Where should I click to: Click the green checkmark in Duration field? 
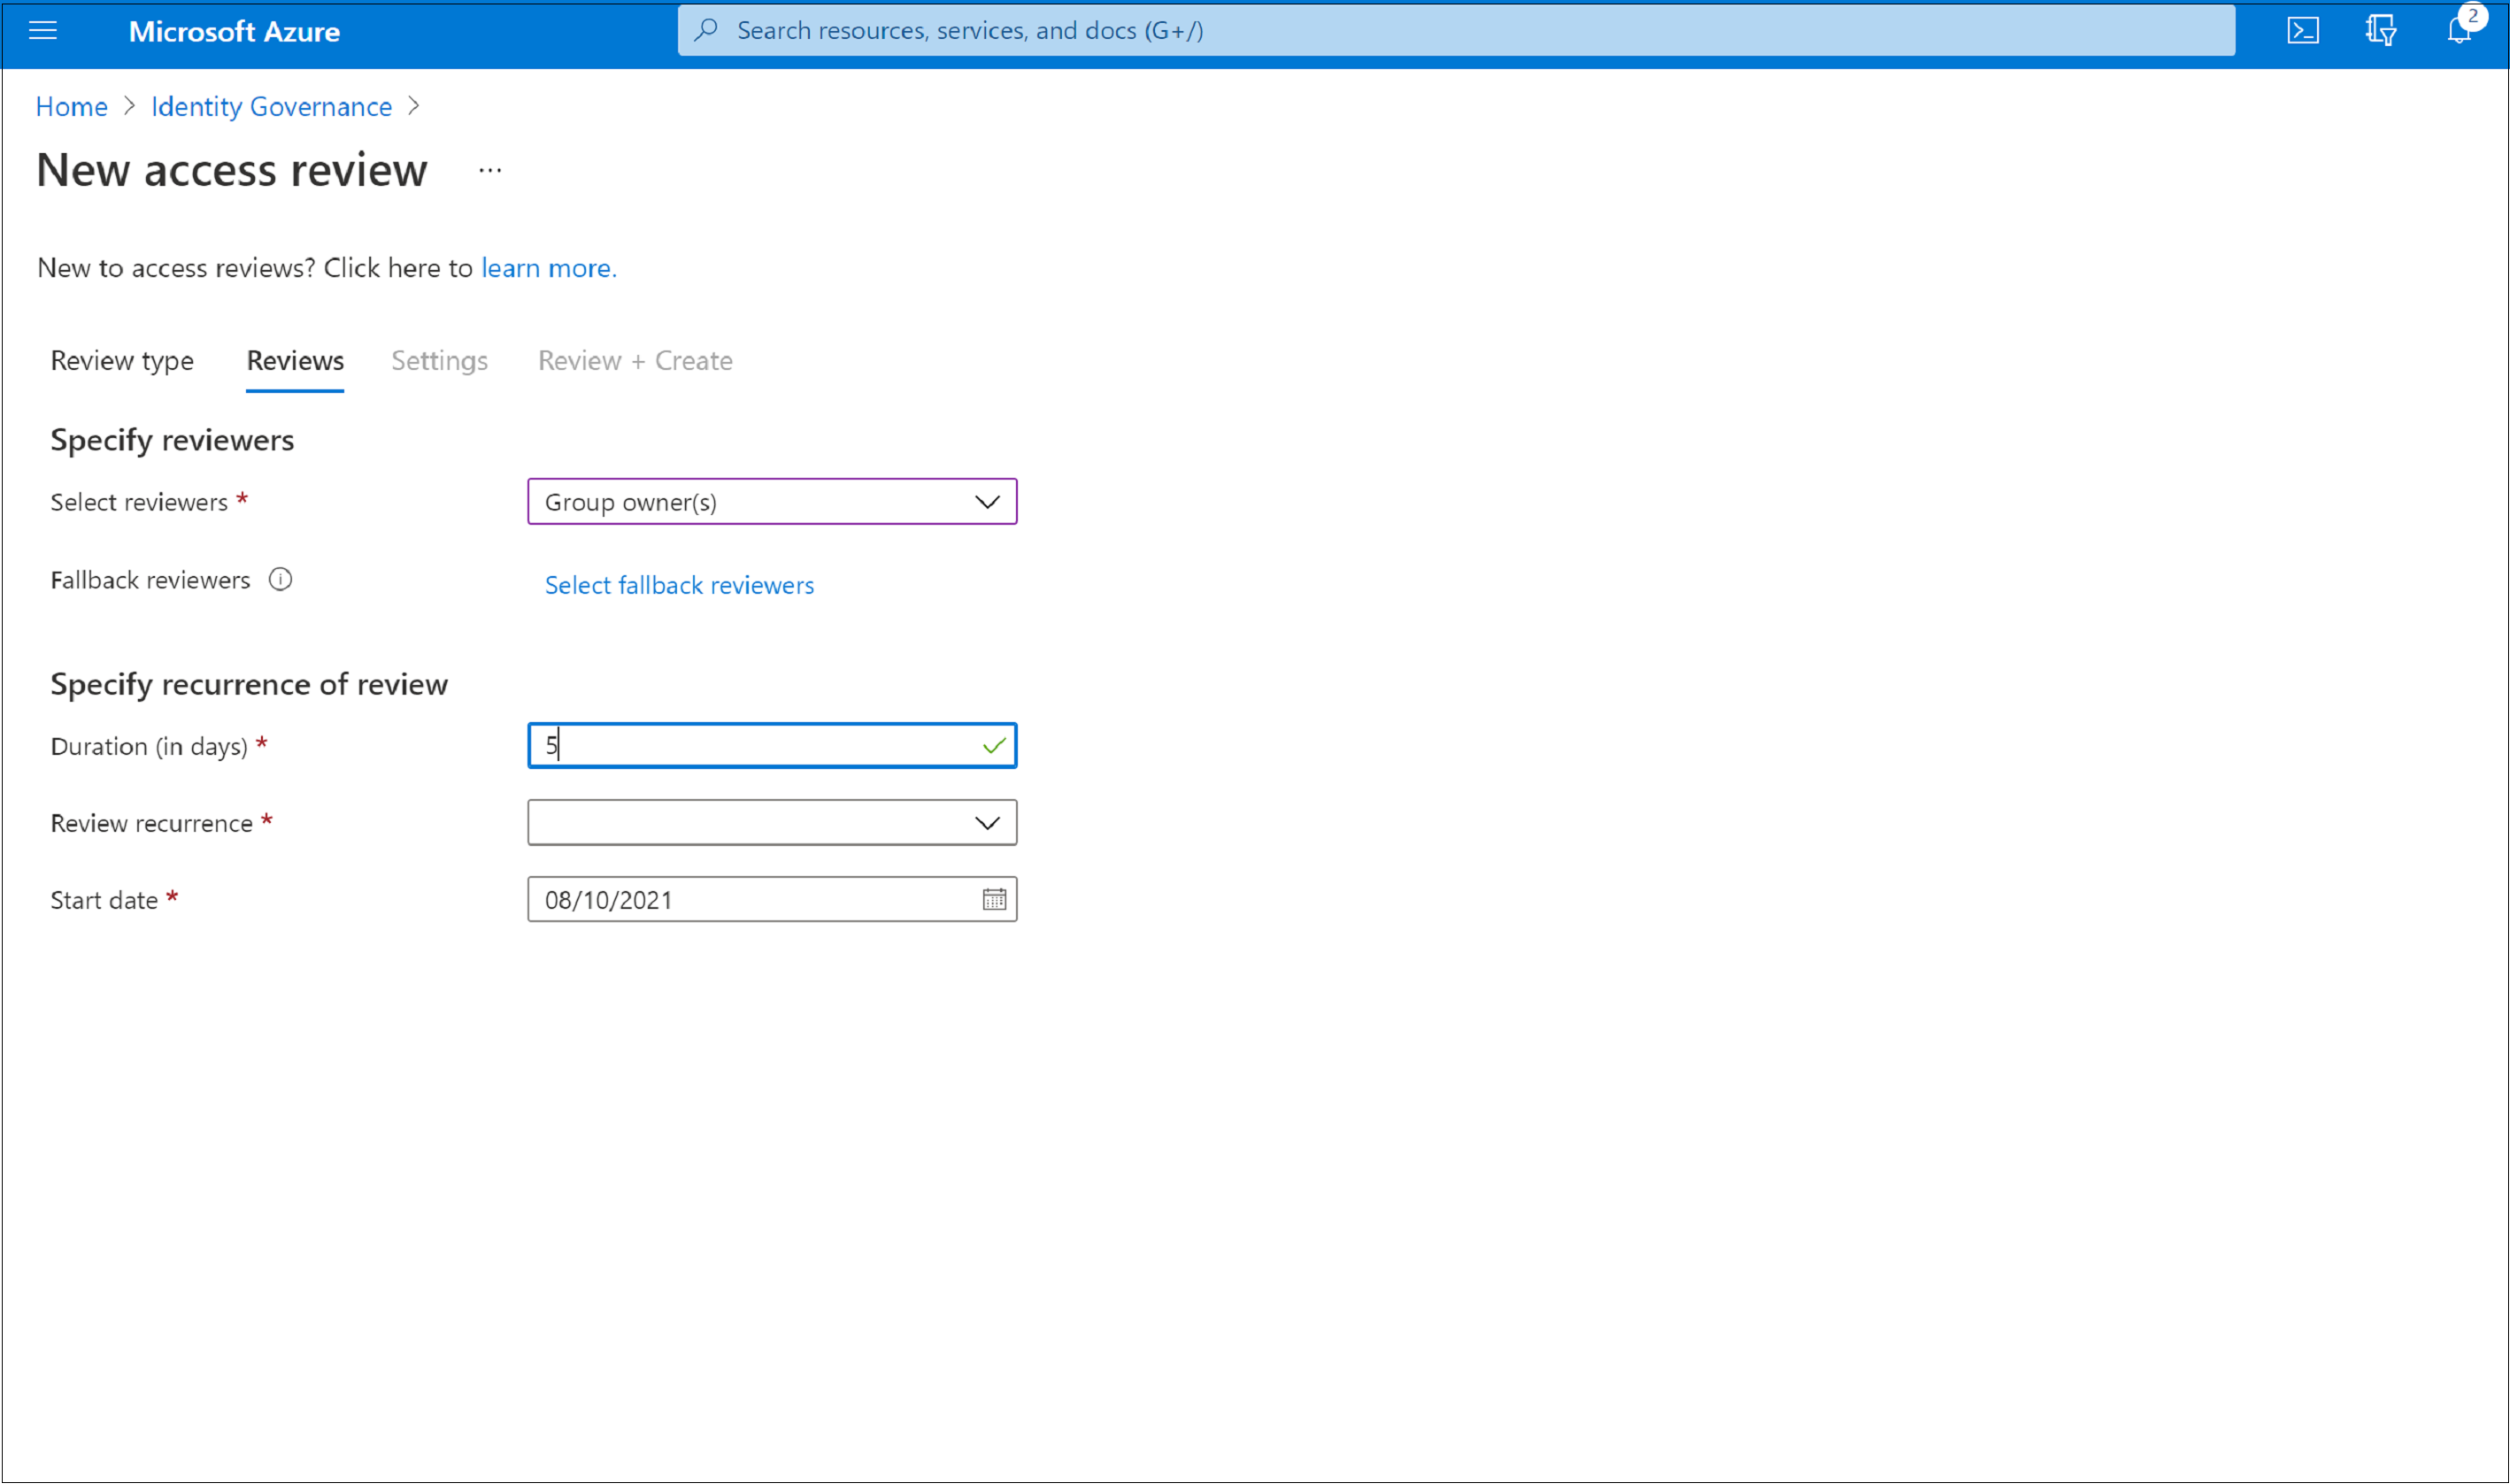[993, 743]
